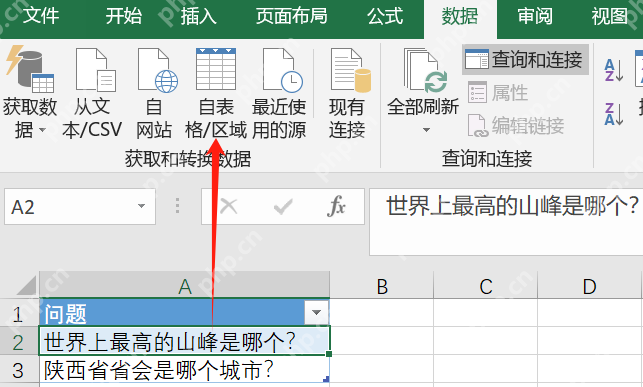The height and width of the screenshot is (387, 643).
Task: Select row 1 header
Action: (x=19, y=314)
